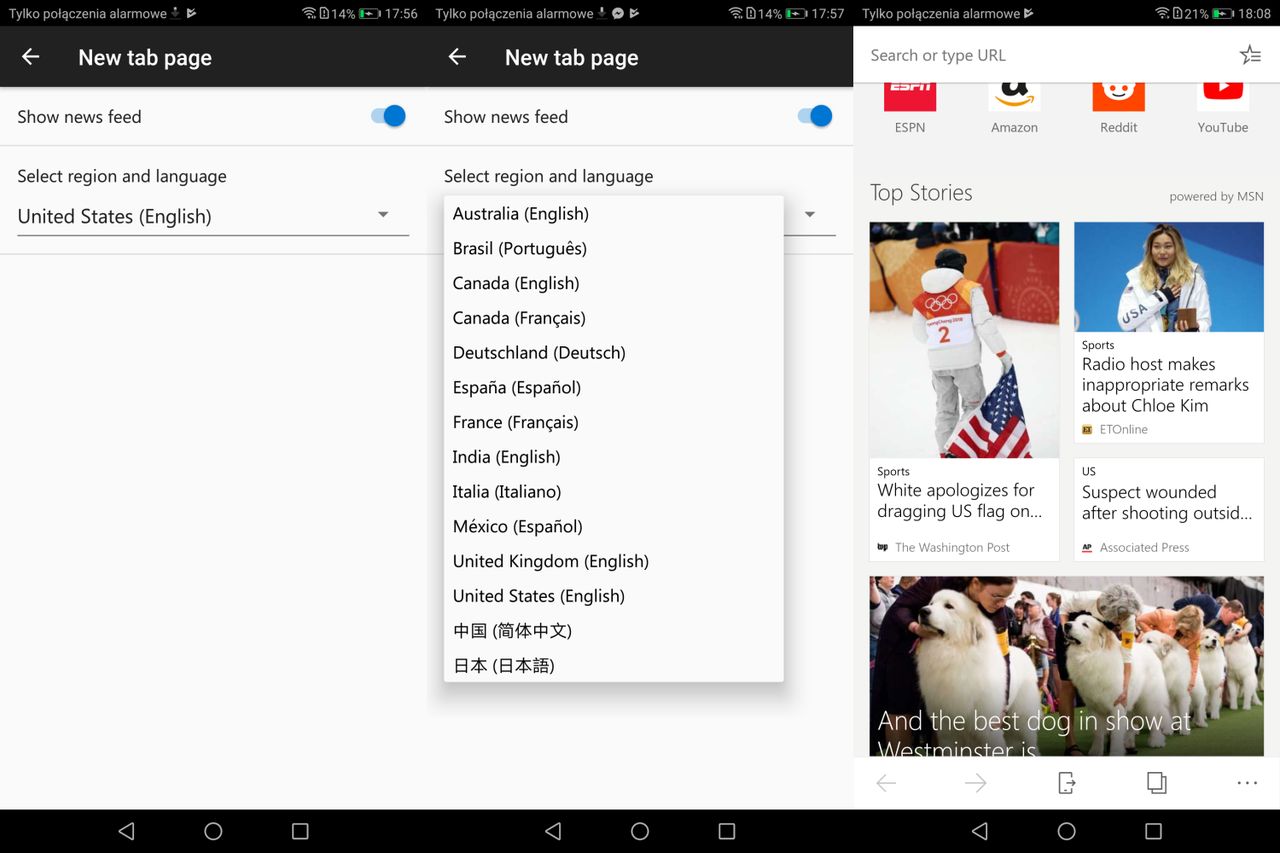Image resolution: width=1280 pixels, height=853 pixels.
Task: Tap the continue on PC icon
Action: [1067, 783]
